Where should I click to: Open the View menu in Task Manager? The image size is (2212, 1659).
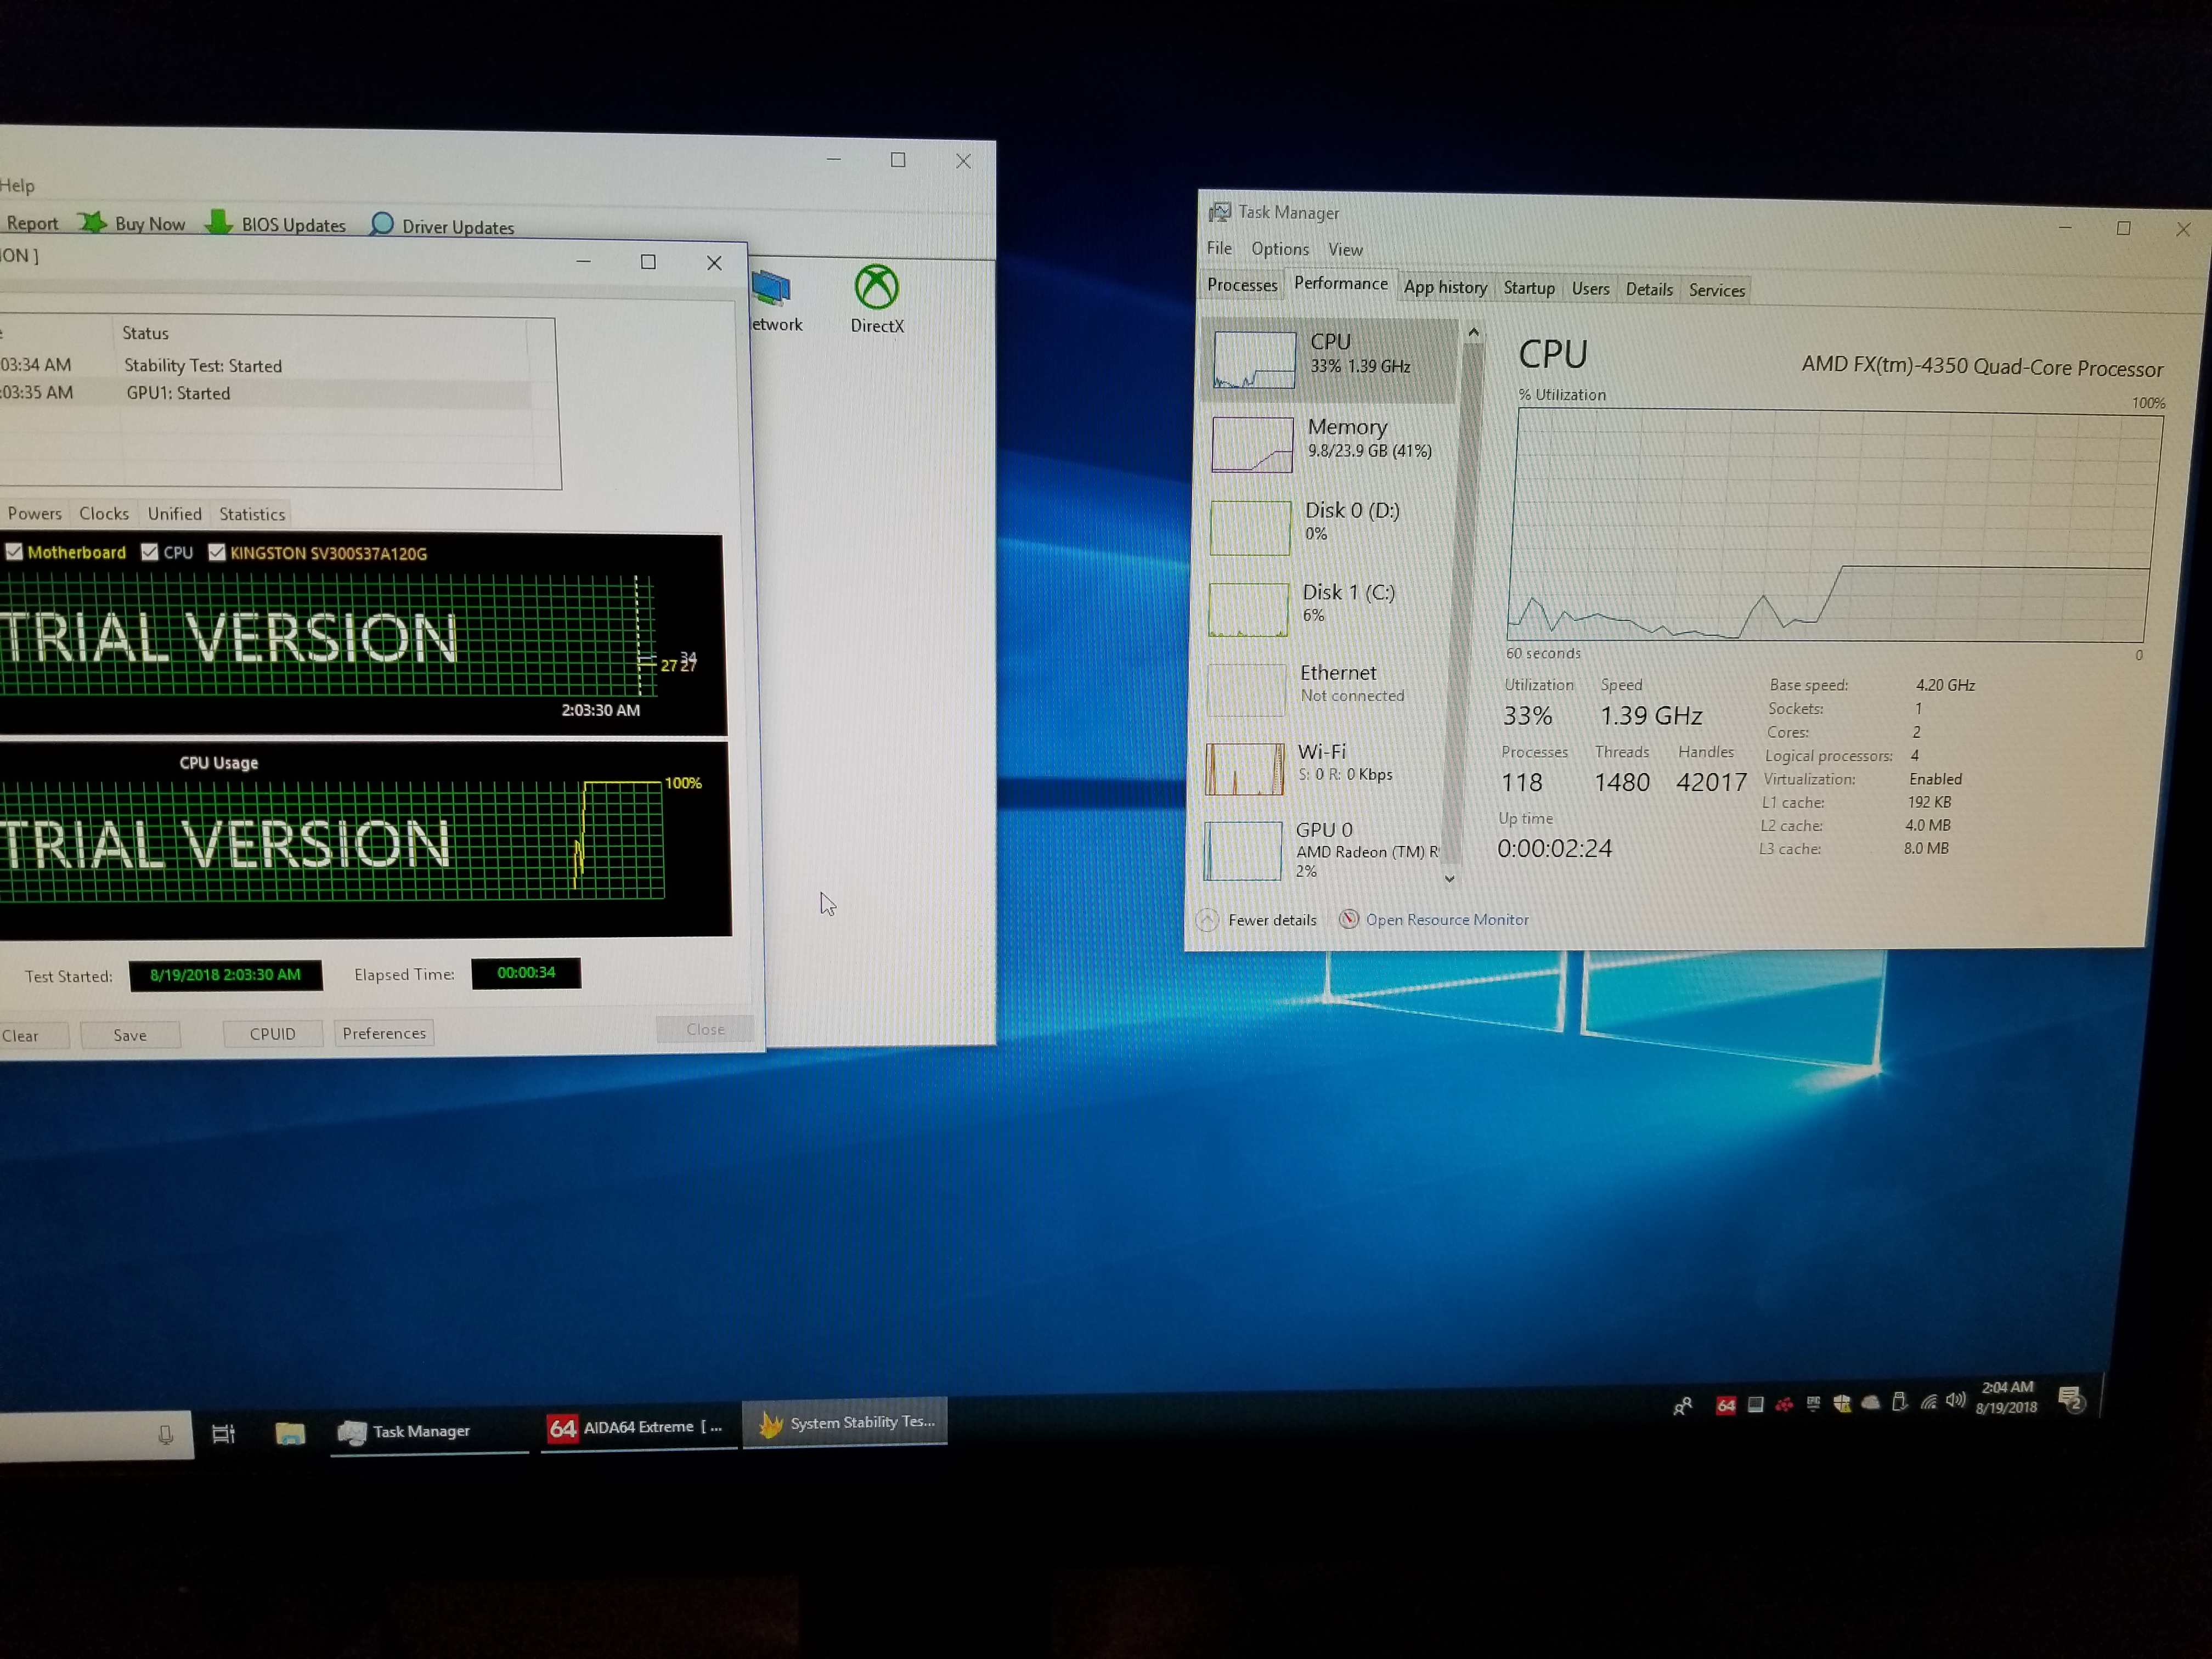tap(1345, 250)
